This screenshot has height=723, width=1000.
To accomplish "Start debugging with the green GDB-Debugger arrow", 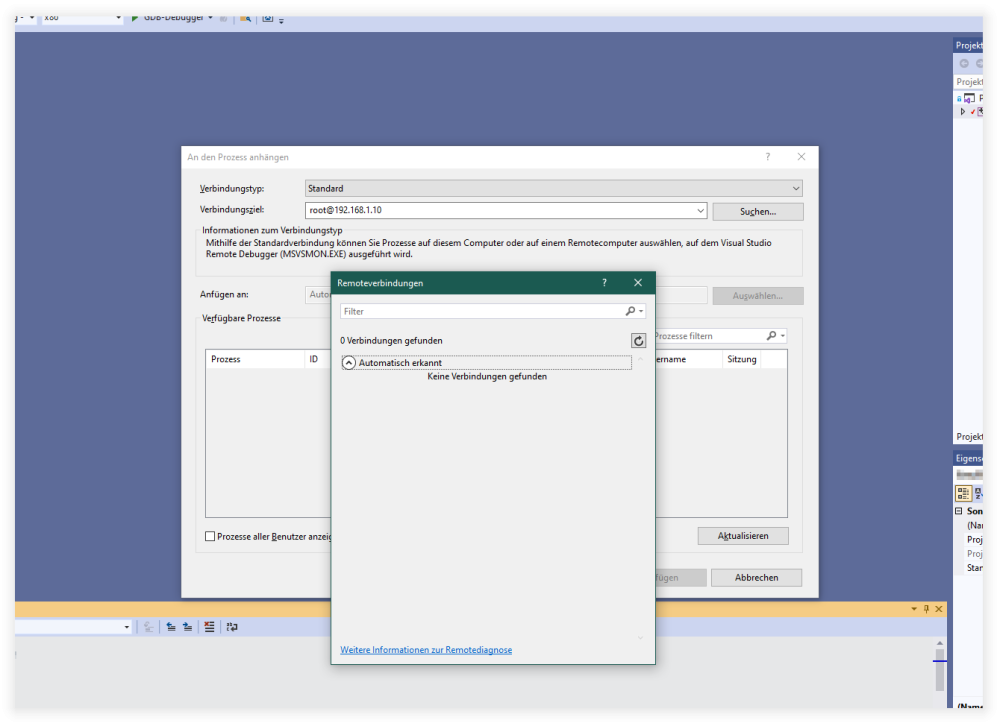I will [x=135, y=17].
